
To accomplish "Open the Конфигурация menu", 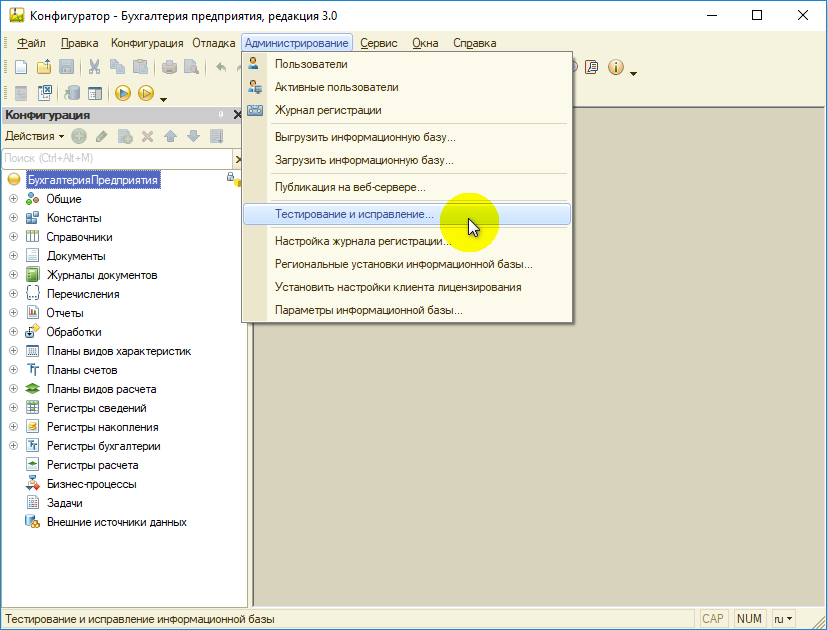I will [147, 43].
